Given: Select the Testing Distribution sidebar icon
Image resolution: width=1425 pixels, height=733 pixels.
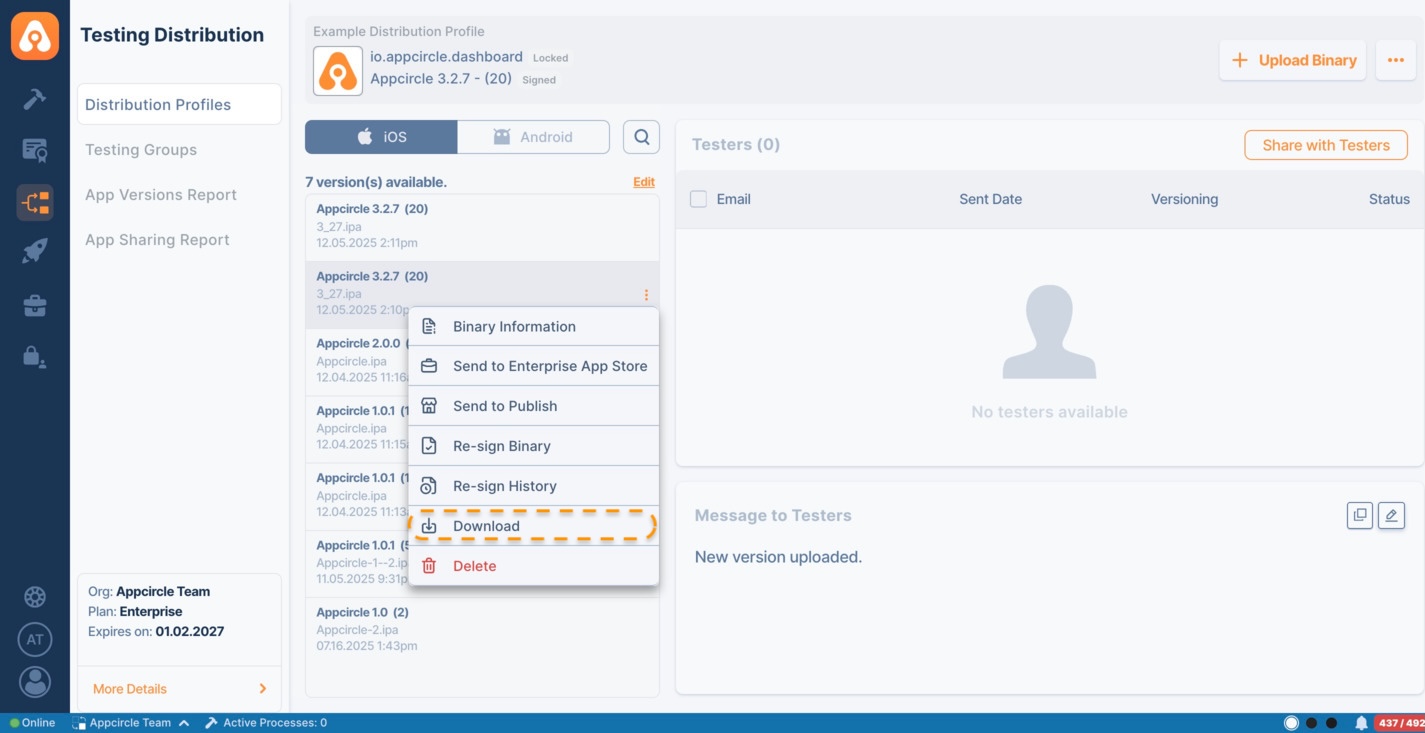Looking at the screenshot, I should point(35,202).
